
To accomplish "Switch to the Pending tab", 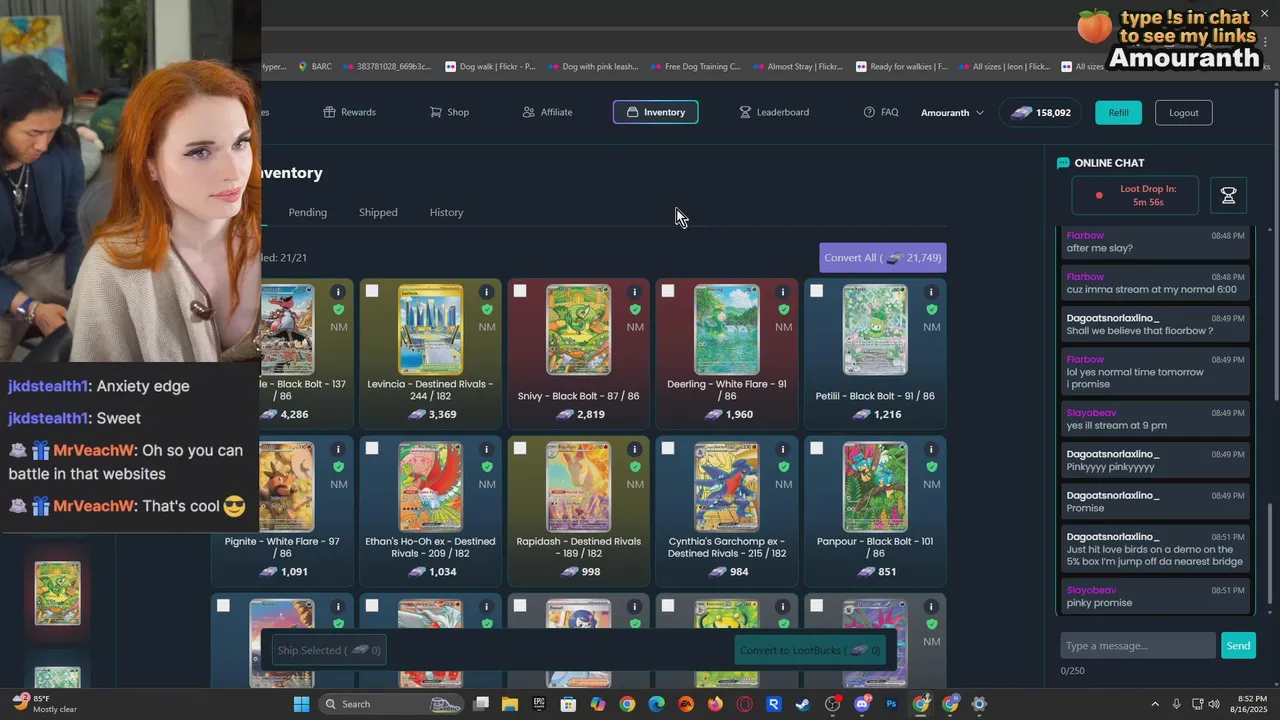I will (308, 212).
